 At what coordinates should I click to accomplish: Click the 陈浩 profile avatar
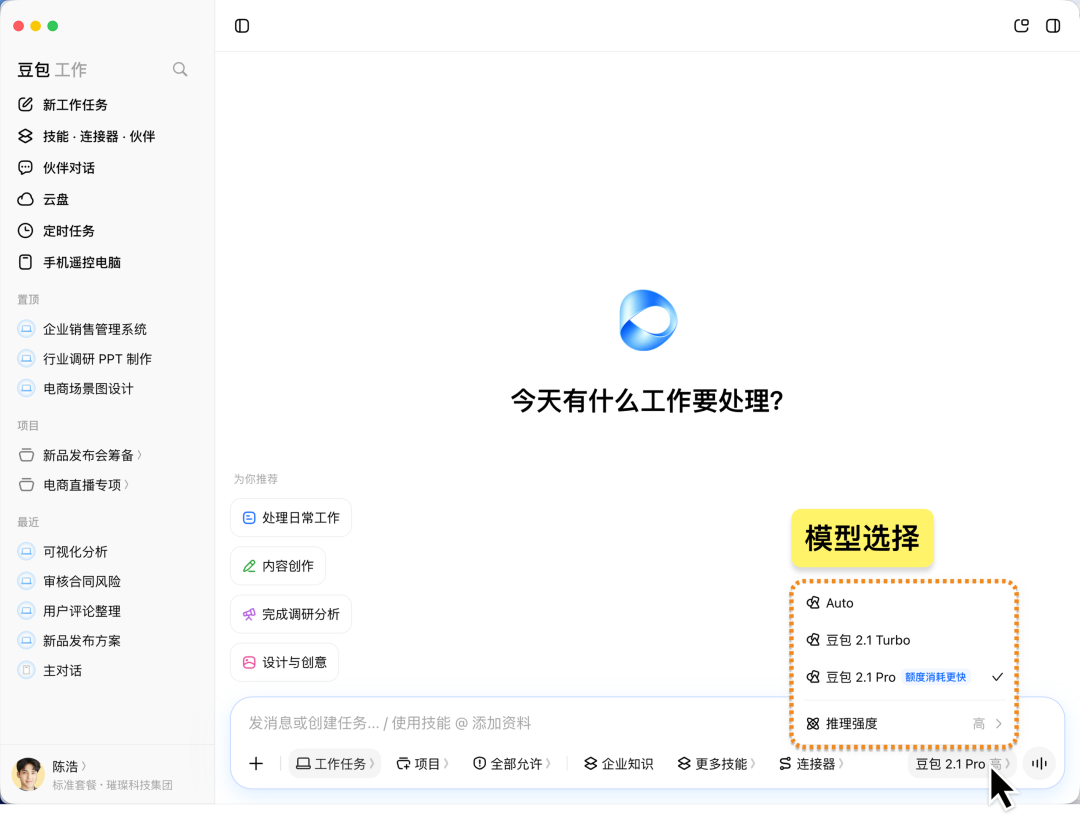(x=28, y=774)
